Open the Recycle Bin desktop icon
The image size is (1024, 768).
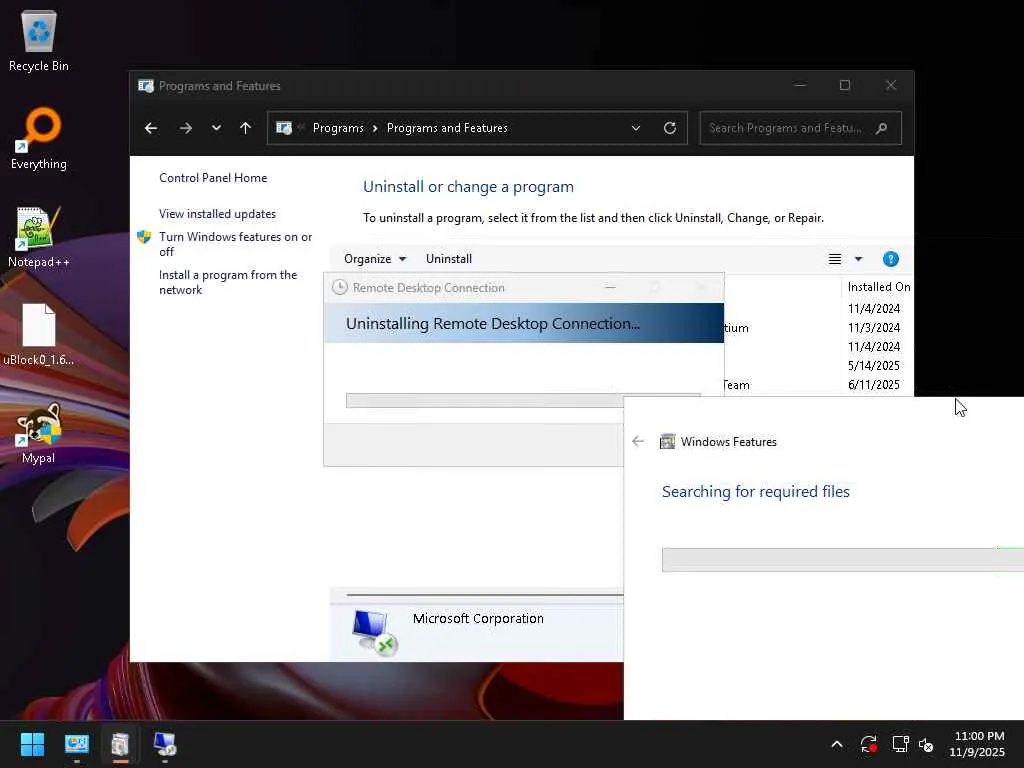tap(39, 40)
